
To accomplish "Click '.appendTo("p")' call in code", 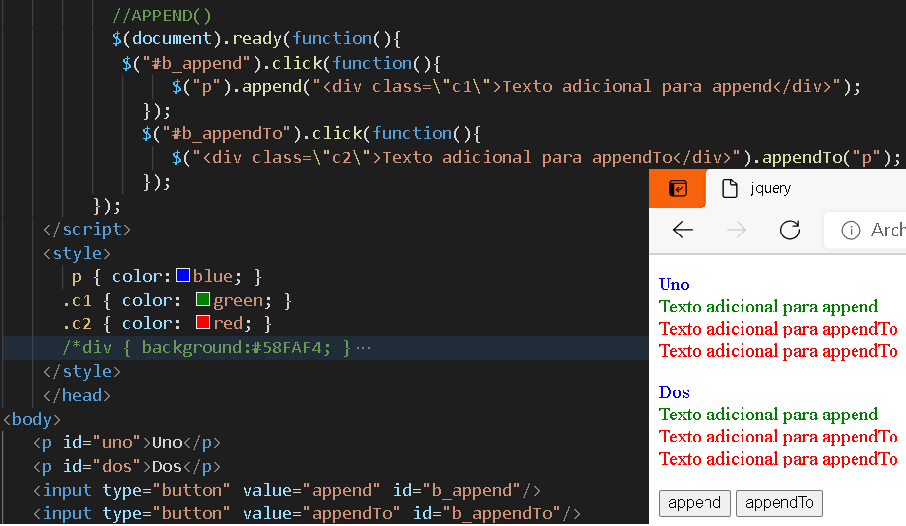I will [827, 157].
